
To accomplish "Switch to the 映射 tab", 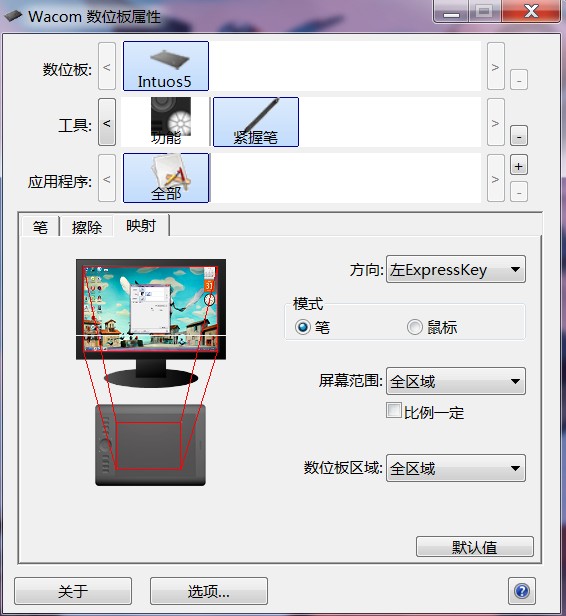I will tap(141, 225).
